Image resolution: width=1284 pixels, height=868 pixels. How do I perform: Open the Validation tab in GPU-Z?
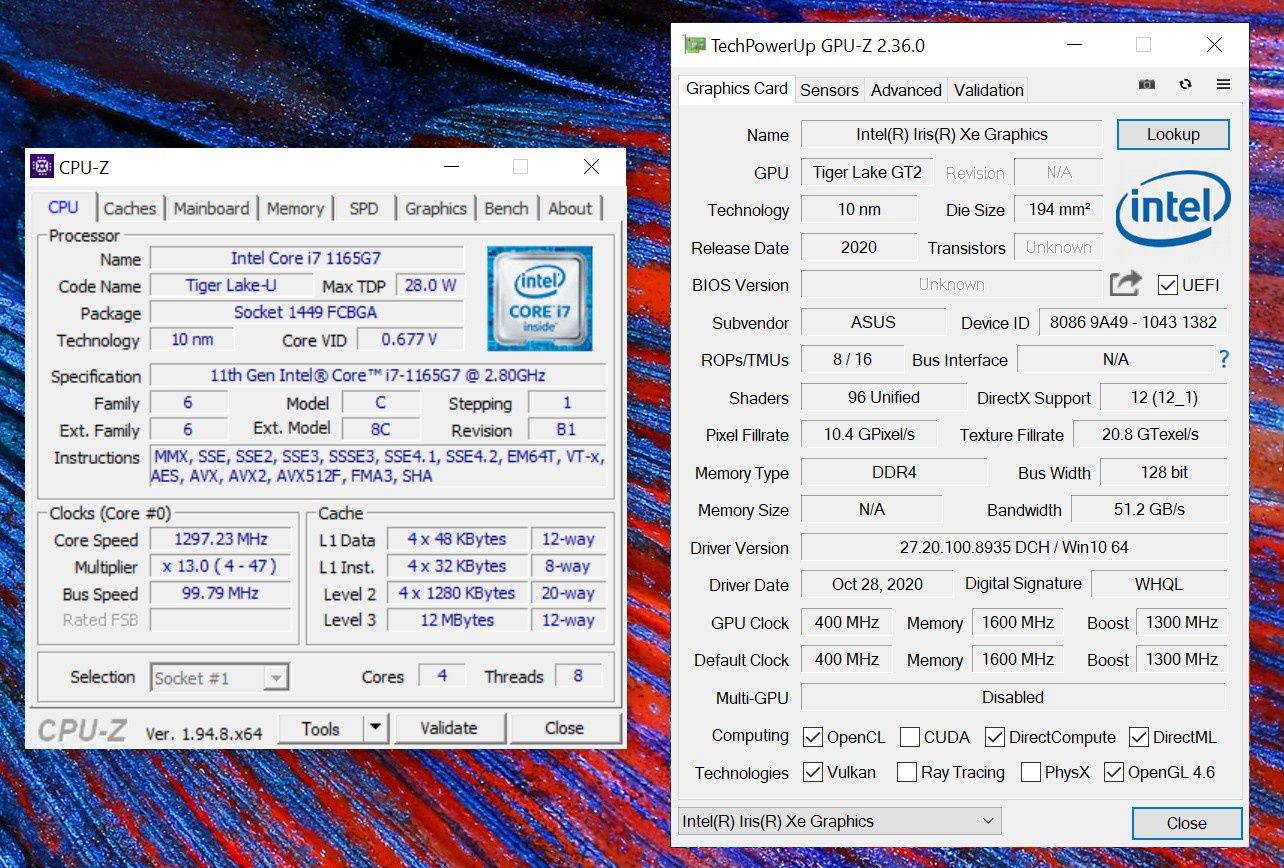coord(988,90)
